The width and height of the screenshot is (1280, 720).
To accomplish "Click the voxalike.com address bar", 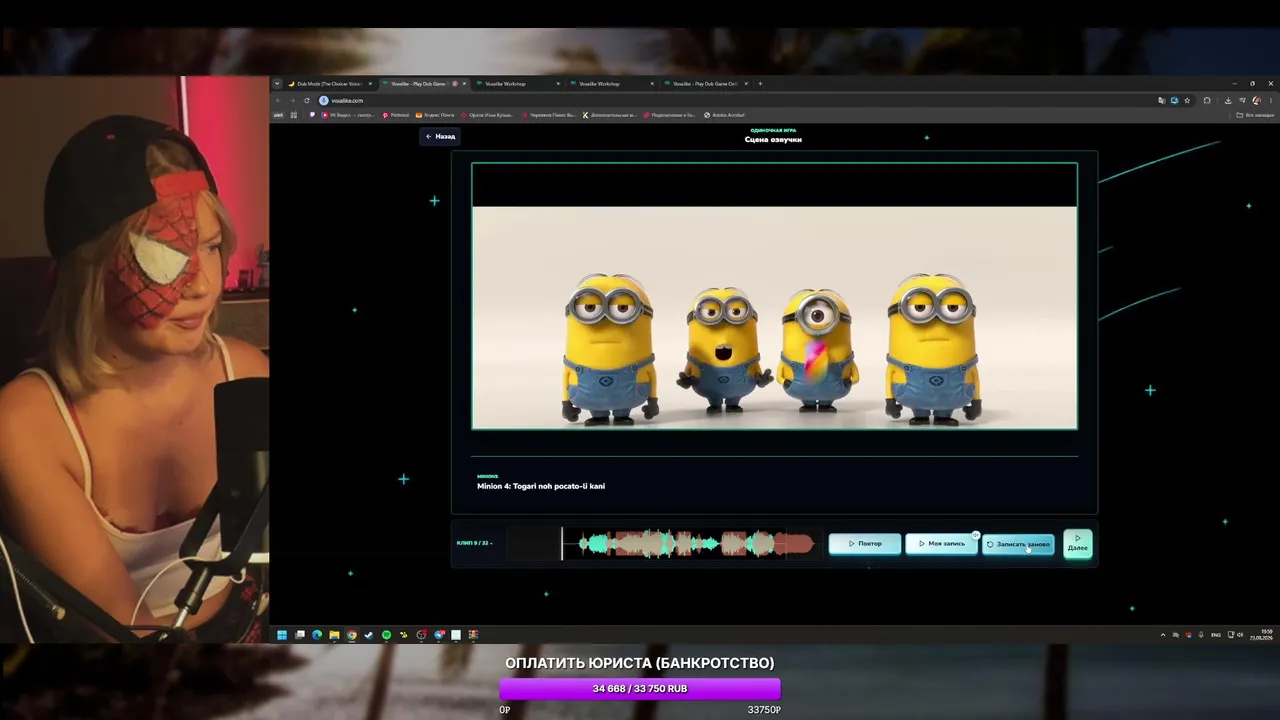I will pyautogui.click(x=735, y=100).
